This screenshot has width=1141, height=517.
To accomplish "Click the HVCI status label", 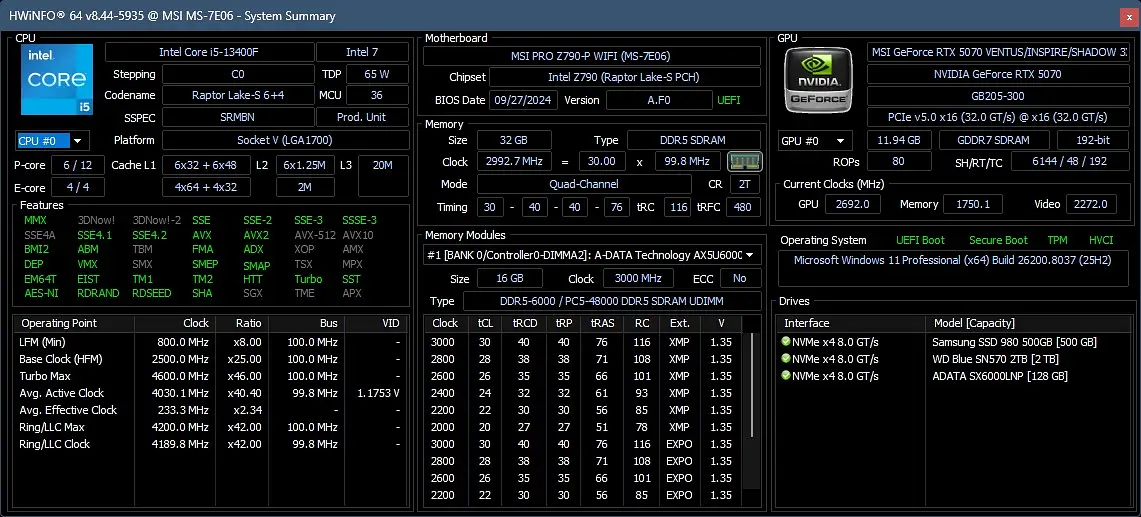I will point(1101,240).
